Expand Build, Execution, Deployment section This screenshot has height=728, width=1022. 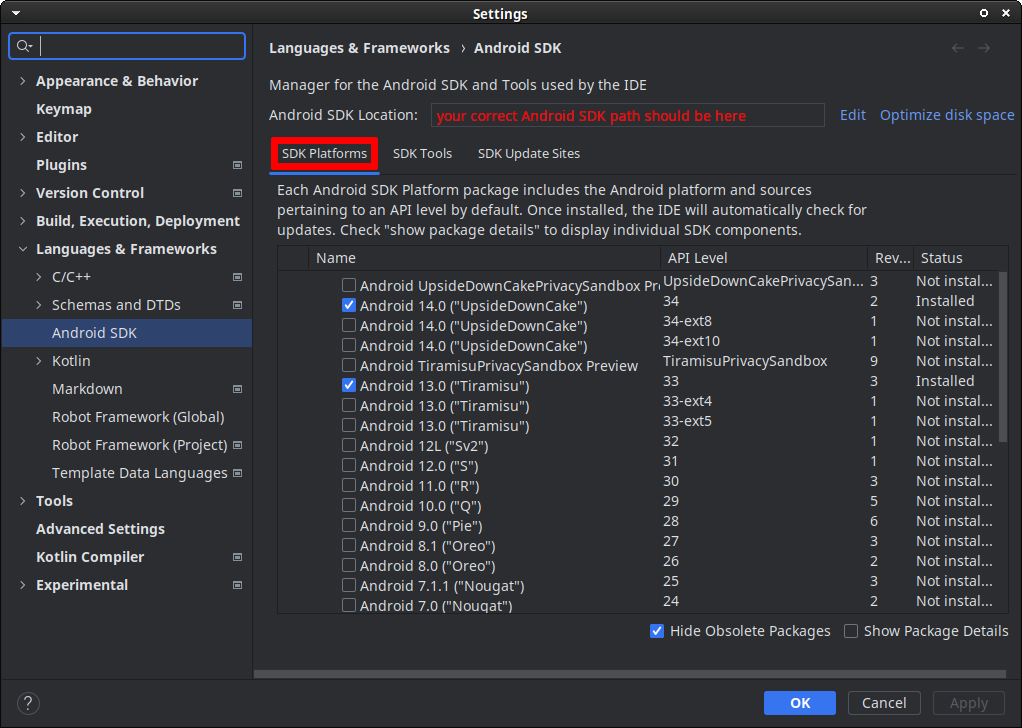click(23, 221)
